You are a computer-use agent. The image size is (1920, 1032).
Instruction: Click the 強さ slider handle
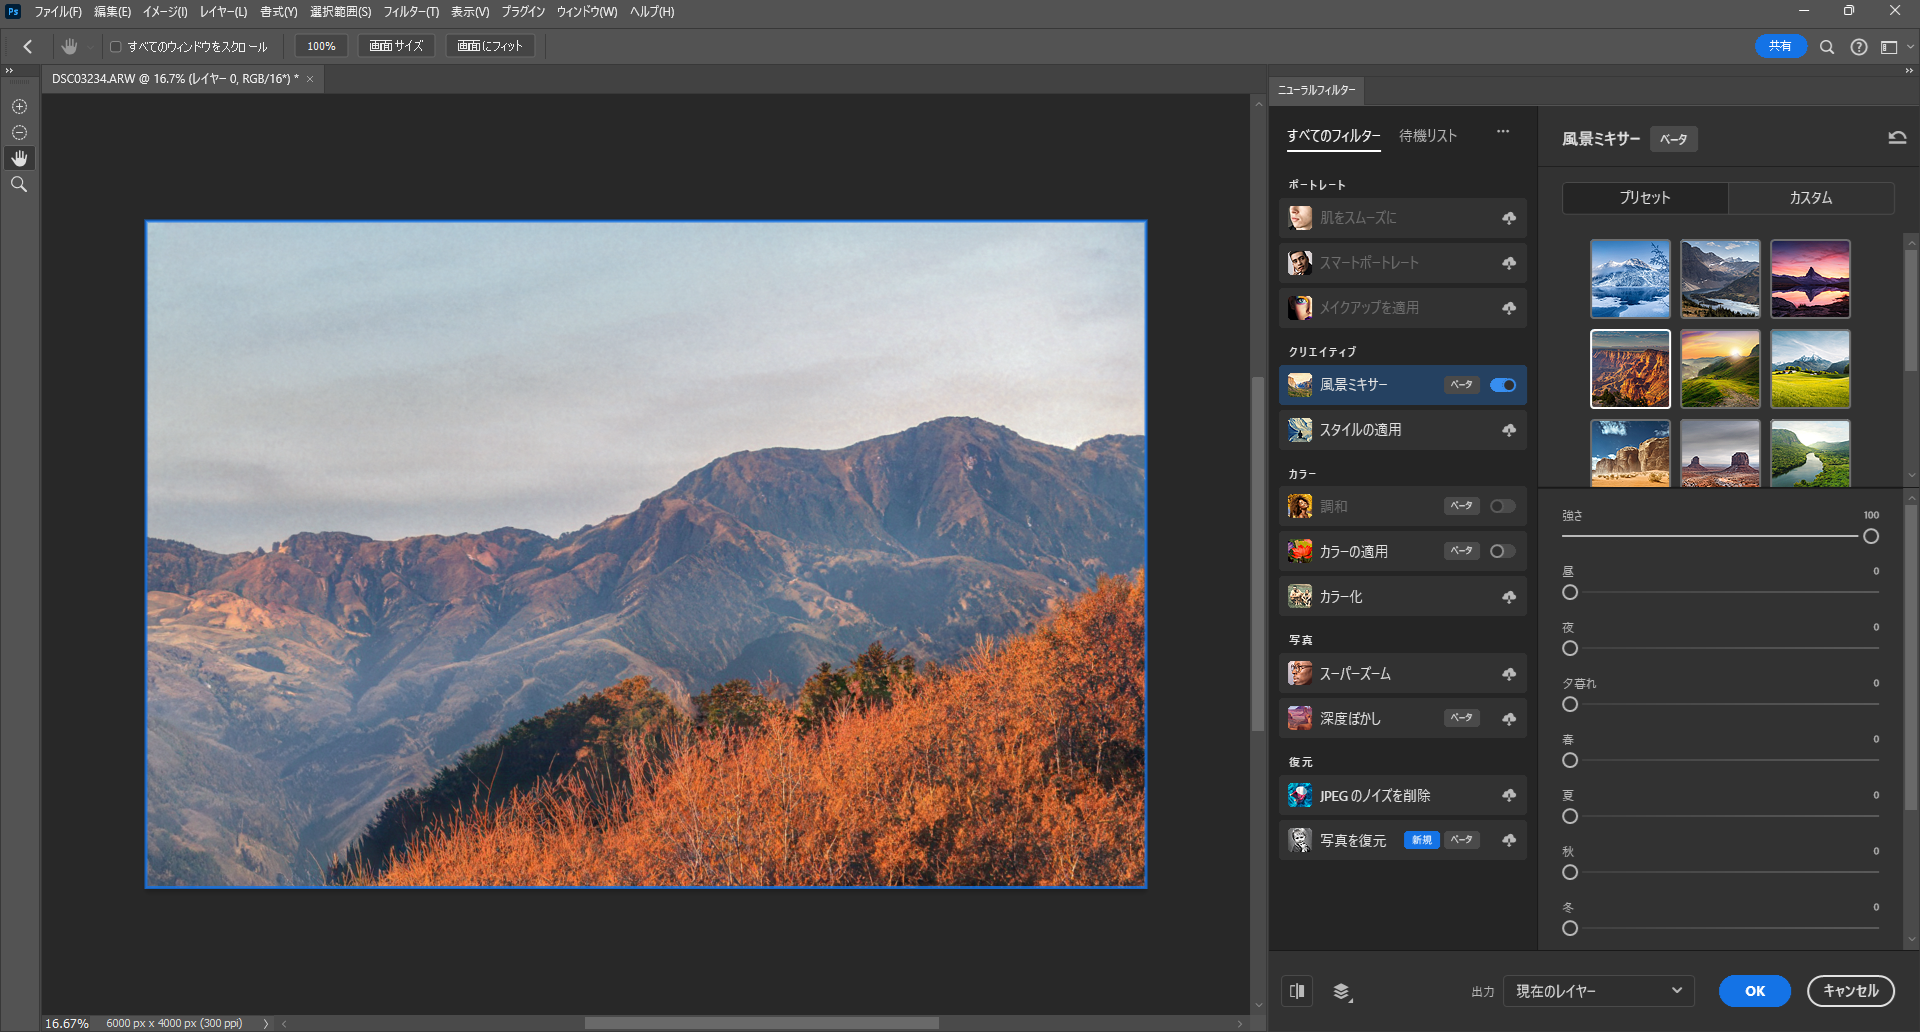coord(1871,536)
